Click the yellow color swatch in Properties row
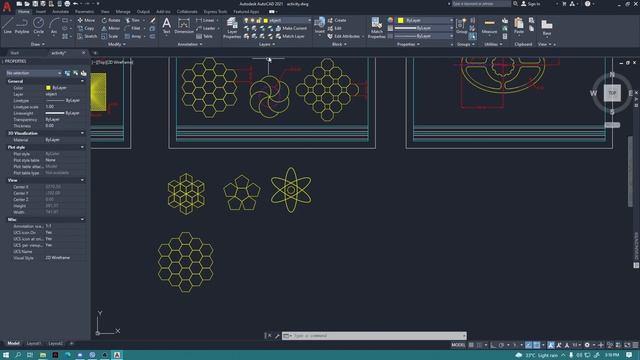Screen dimensions: 640x360 point(48,88)
